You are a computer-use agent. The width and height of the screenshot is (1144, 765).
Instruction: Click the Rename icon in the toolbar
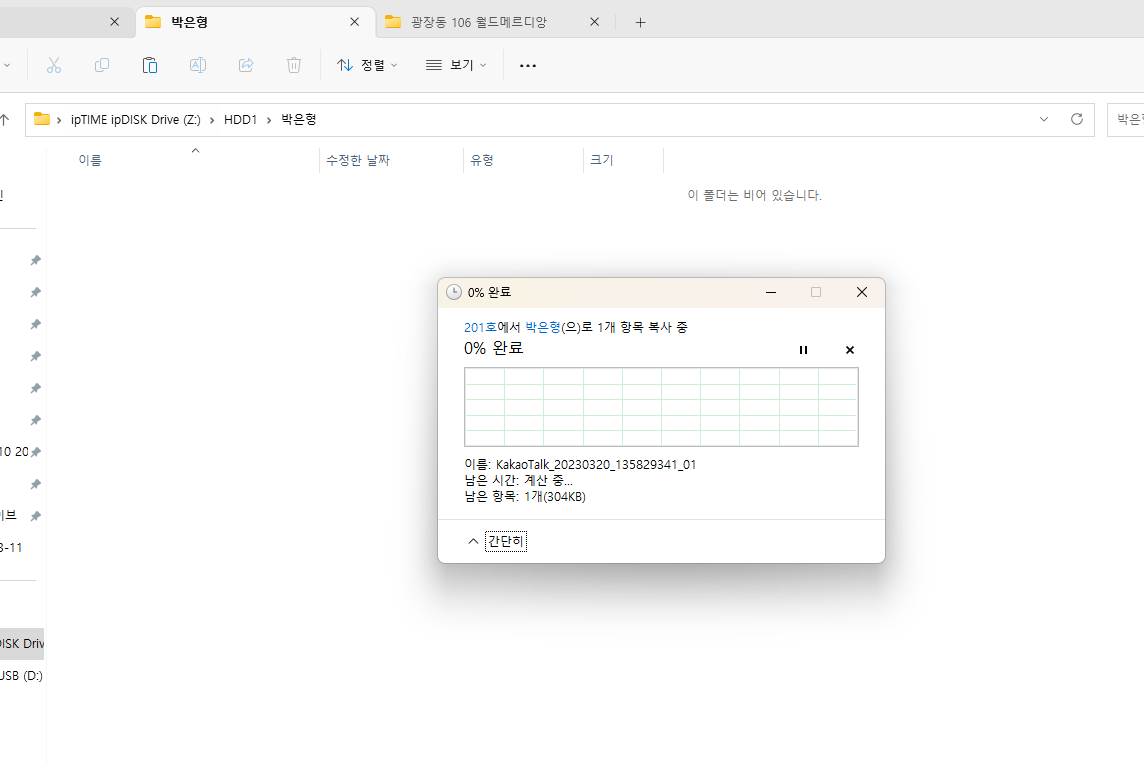coord(198,66)
